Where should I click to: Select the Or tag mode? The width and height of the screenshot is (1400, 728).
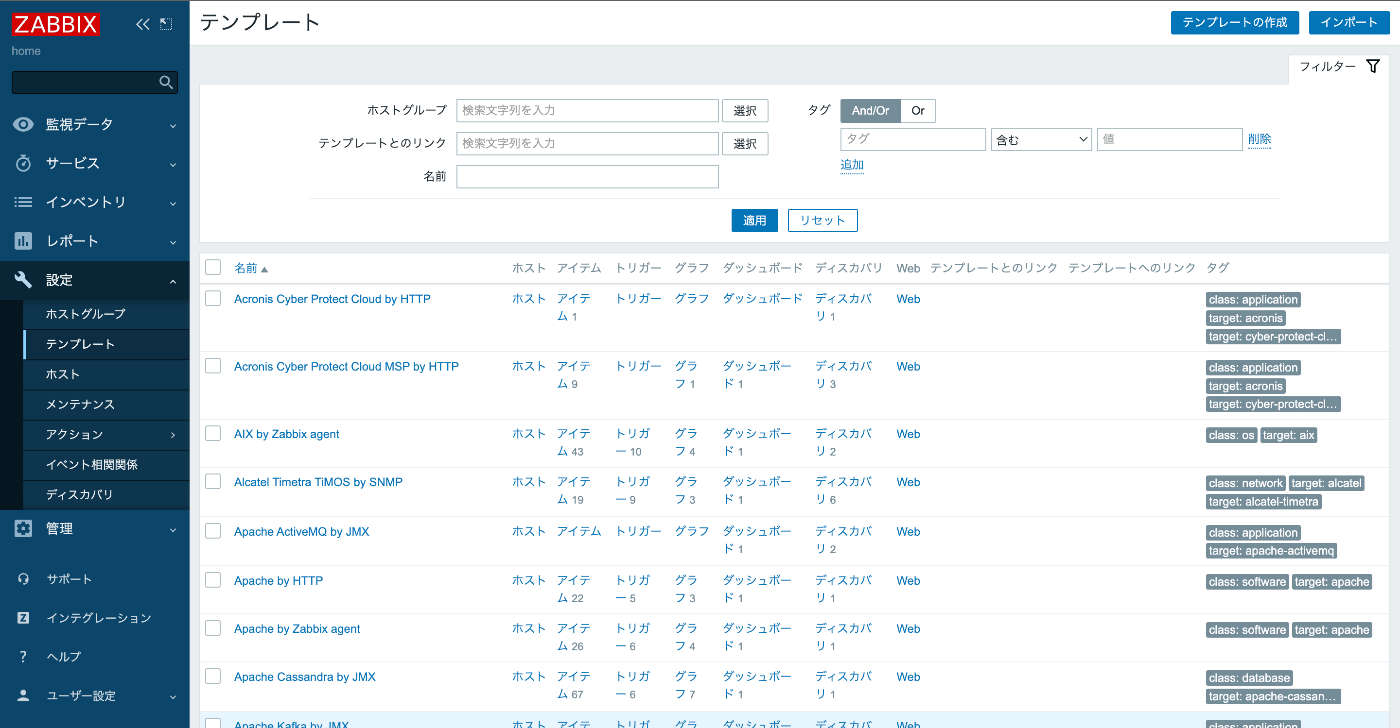[918, 111]
